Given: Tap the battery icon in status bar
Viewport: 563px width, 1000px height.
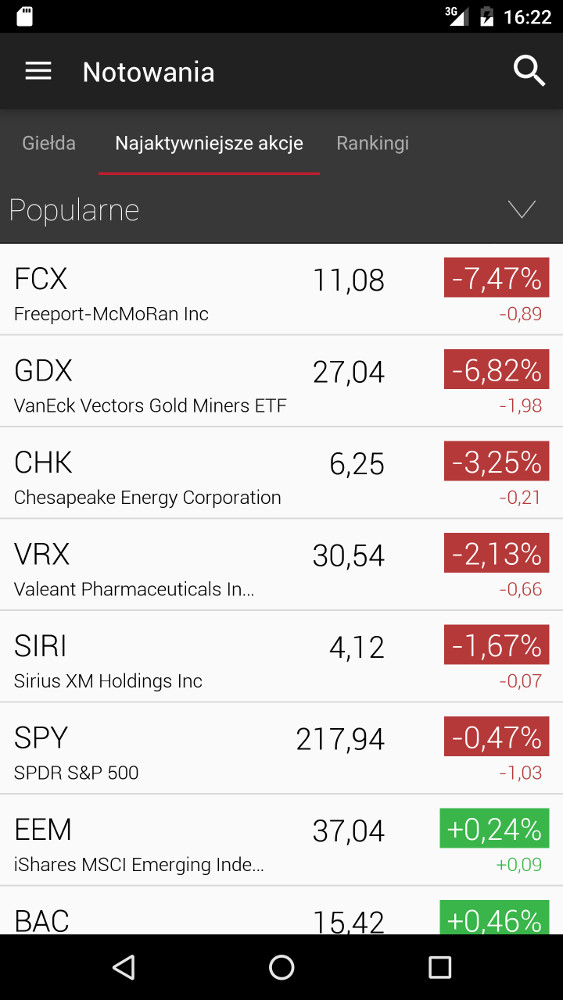Looking at the screenshot, I should pyautogui.click(x=486, y=17).
